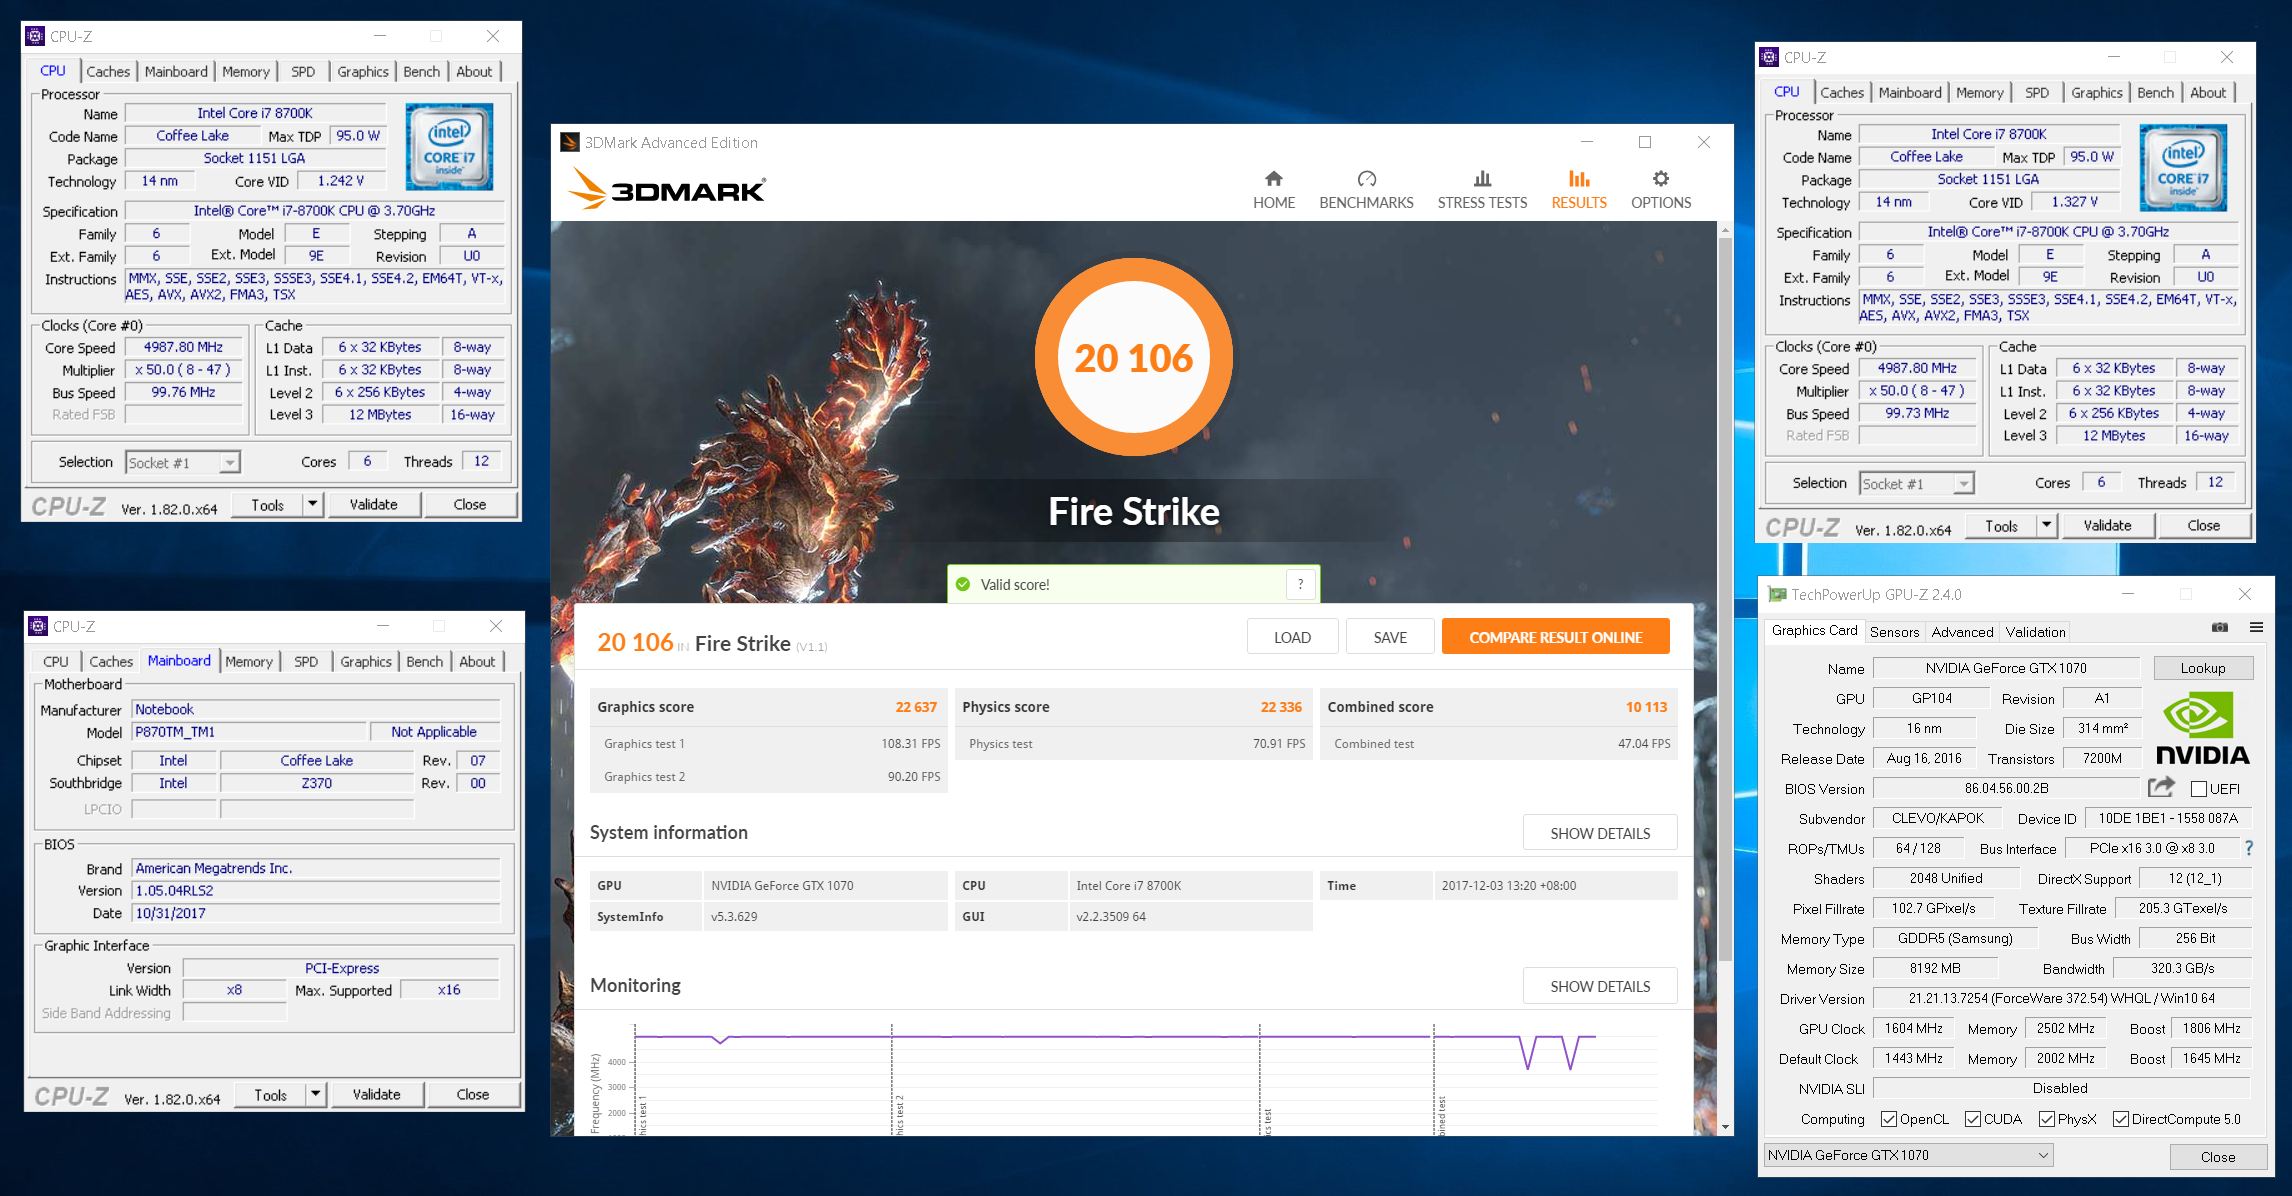Click Load button in 3DMark

point(1292,637)
